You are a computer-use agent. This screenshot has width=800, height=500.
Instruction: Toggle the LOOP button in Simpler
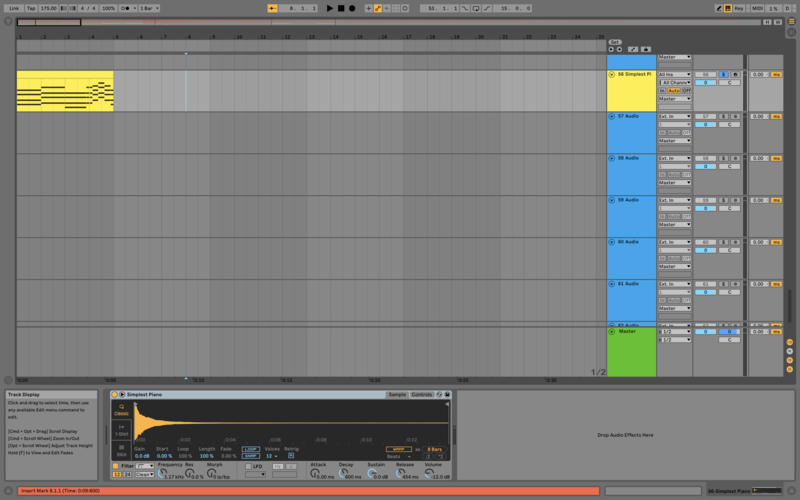pos(250,449)
